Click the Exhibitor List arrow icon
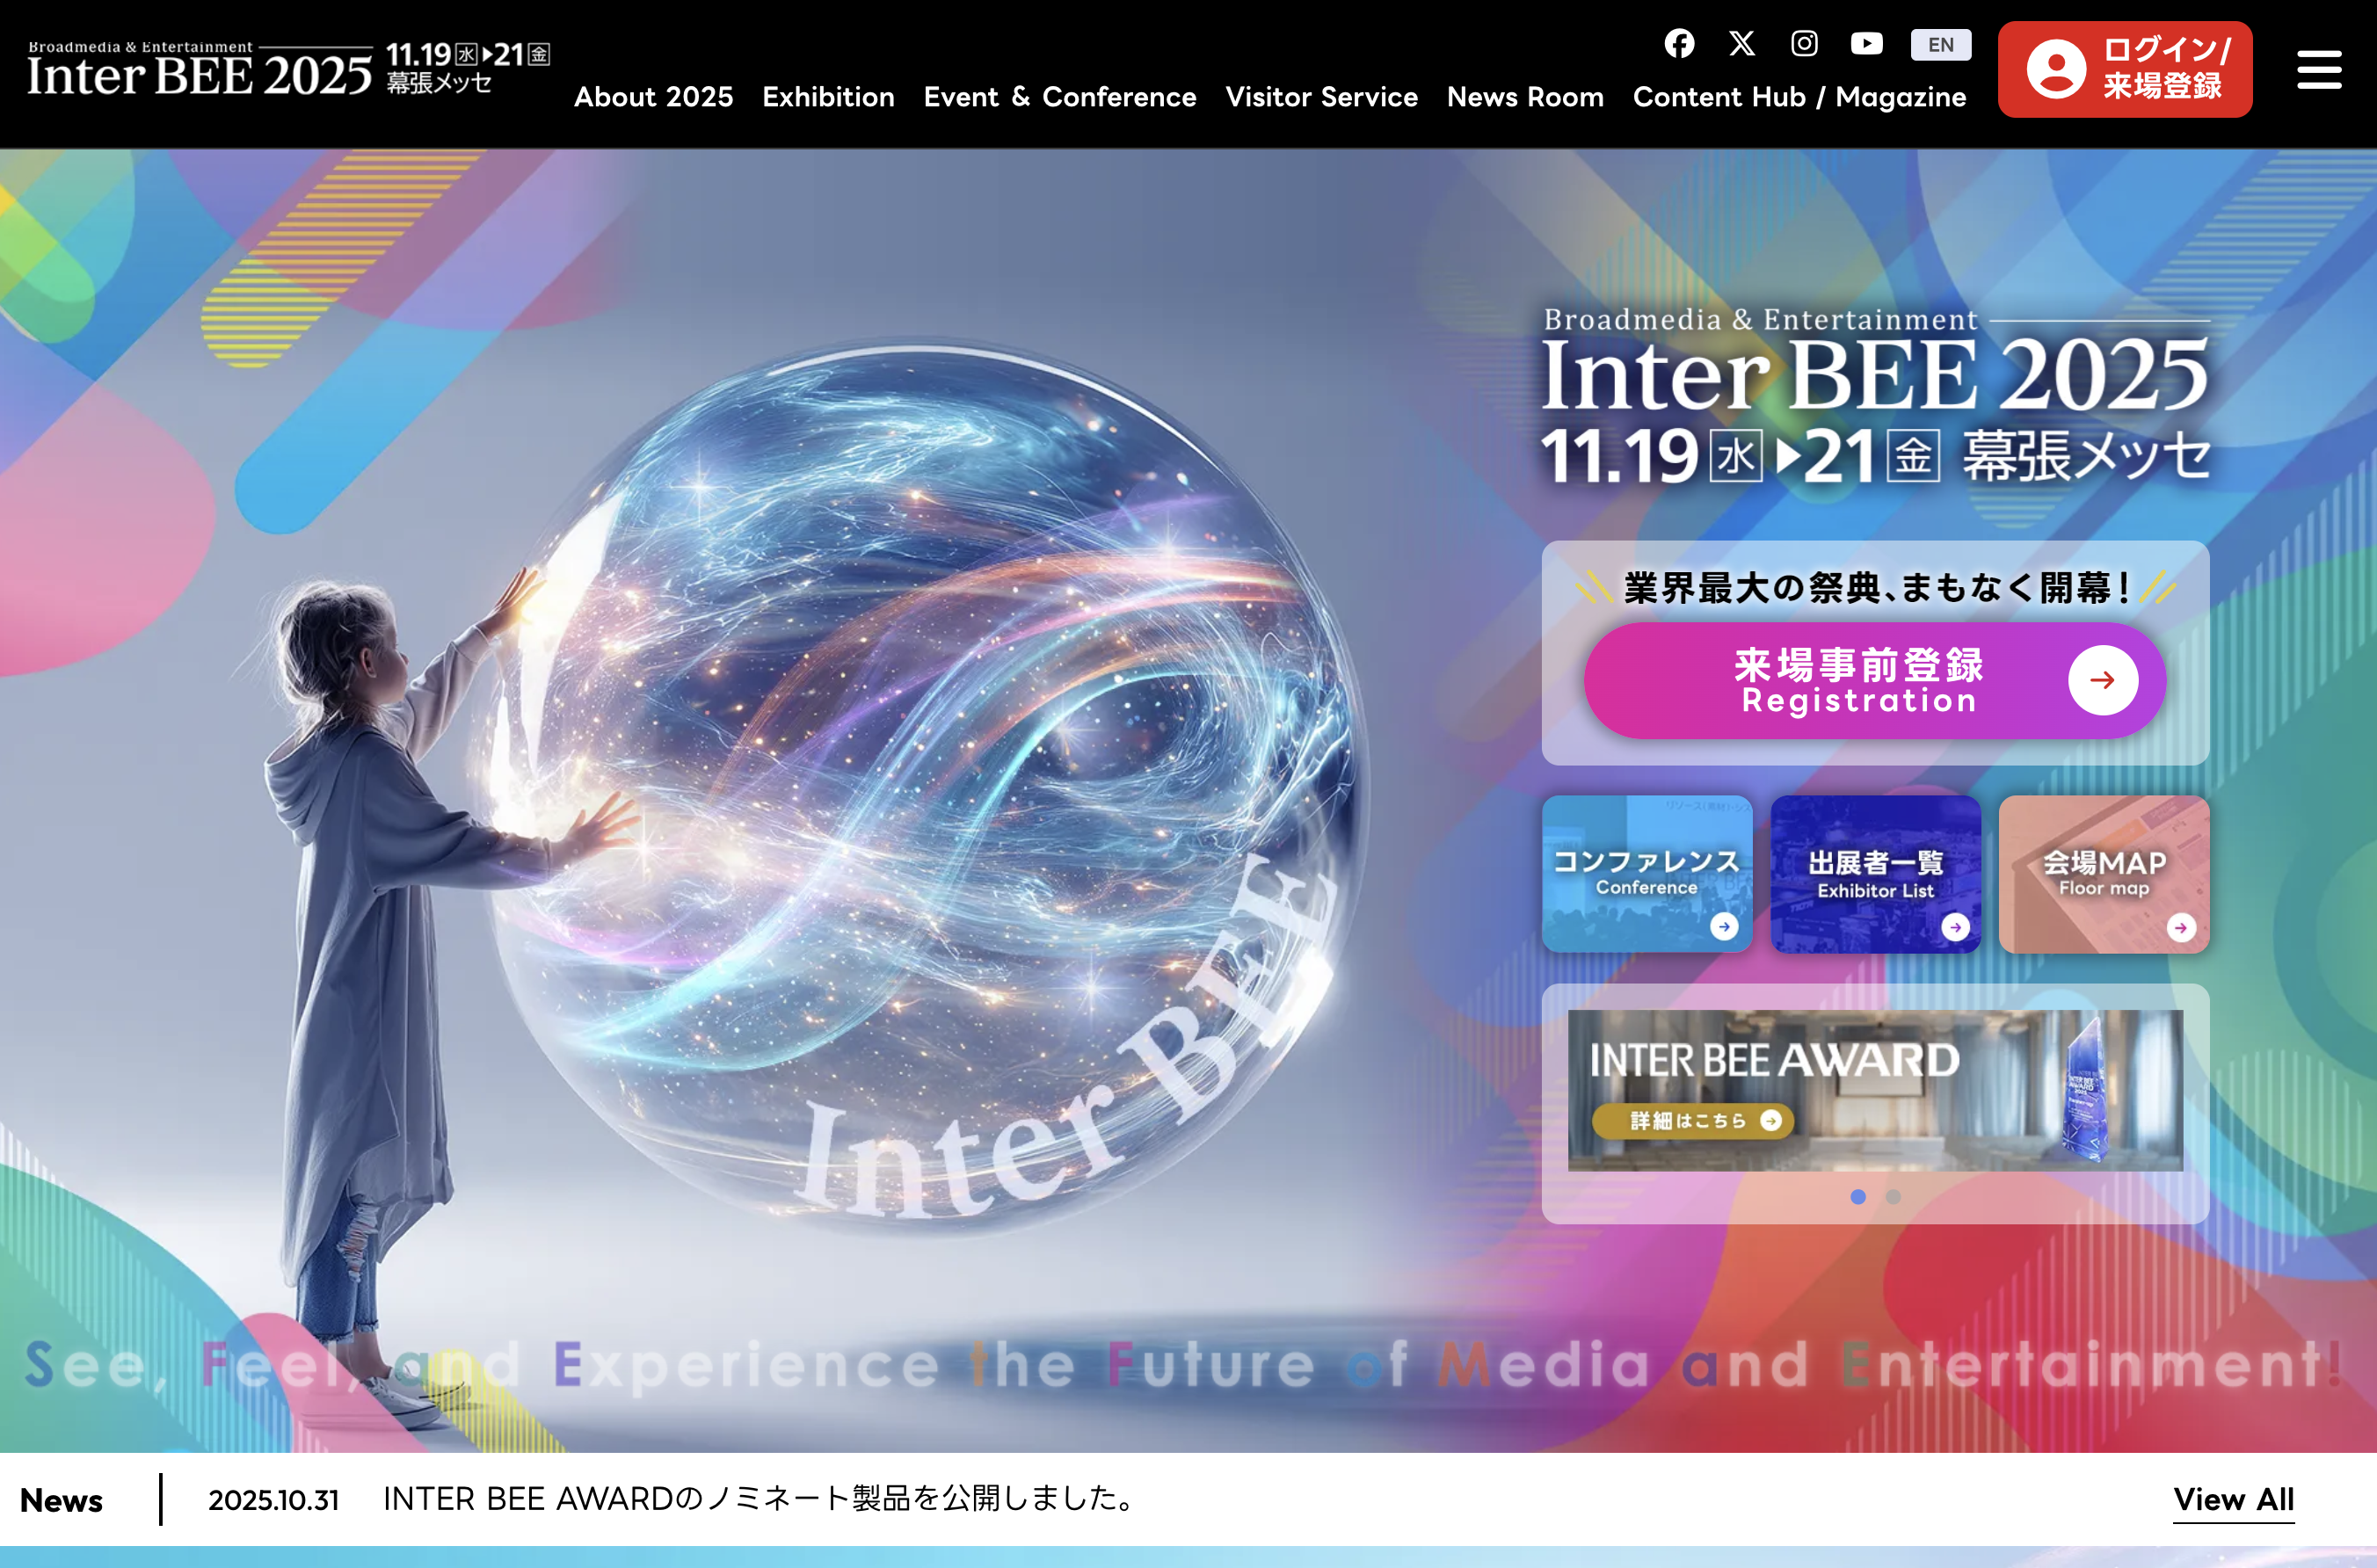2377x1568 pixels. [1954, 926]
